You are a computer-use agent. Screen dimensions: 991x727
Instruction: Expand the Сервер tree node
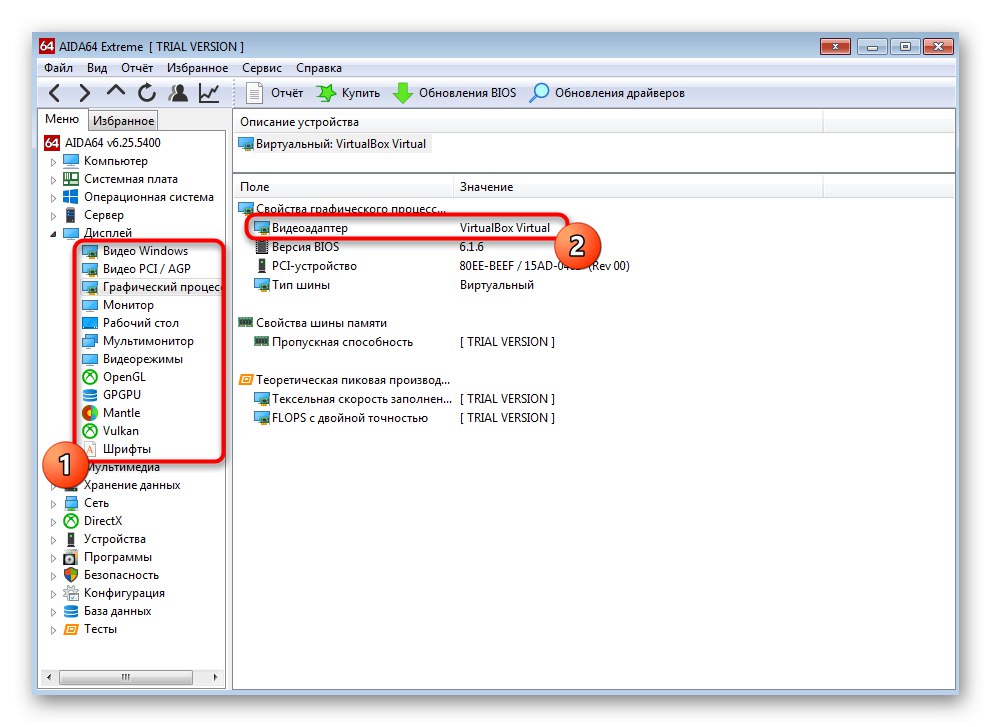coord(53,216)
